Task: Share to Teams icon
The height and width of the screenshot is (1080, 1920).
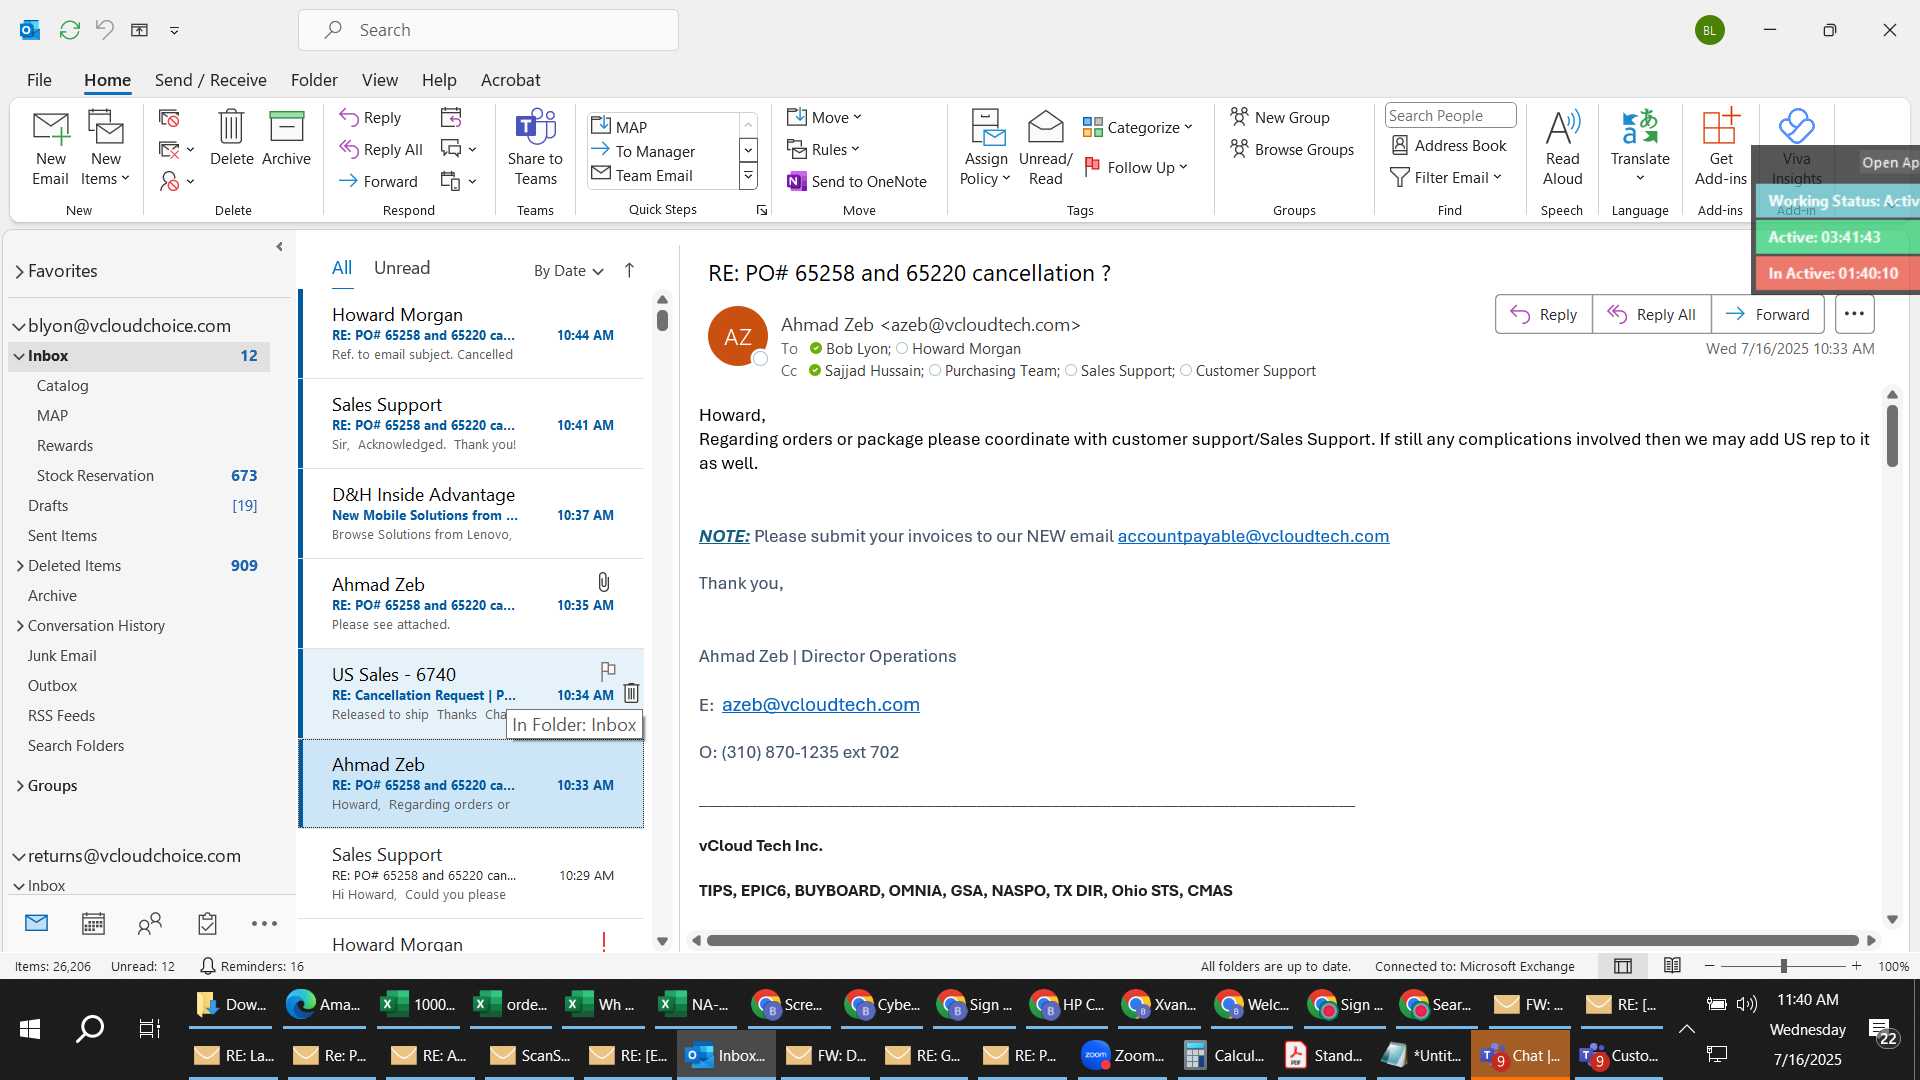Action: pos(535,148)
